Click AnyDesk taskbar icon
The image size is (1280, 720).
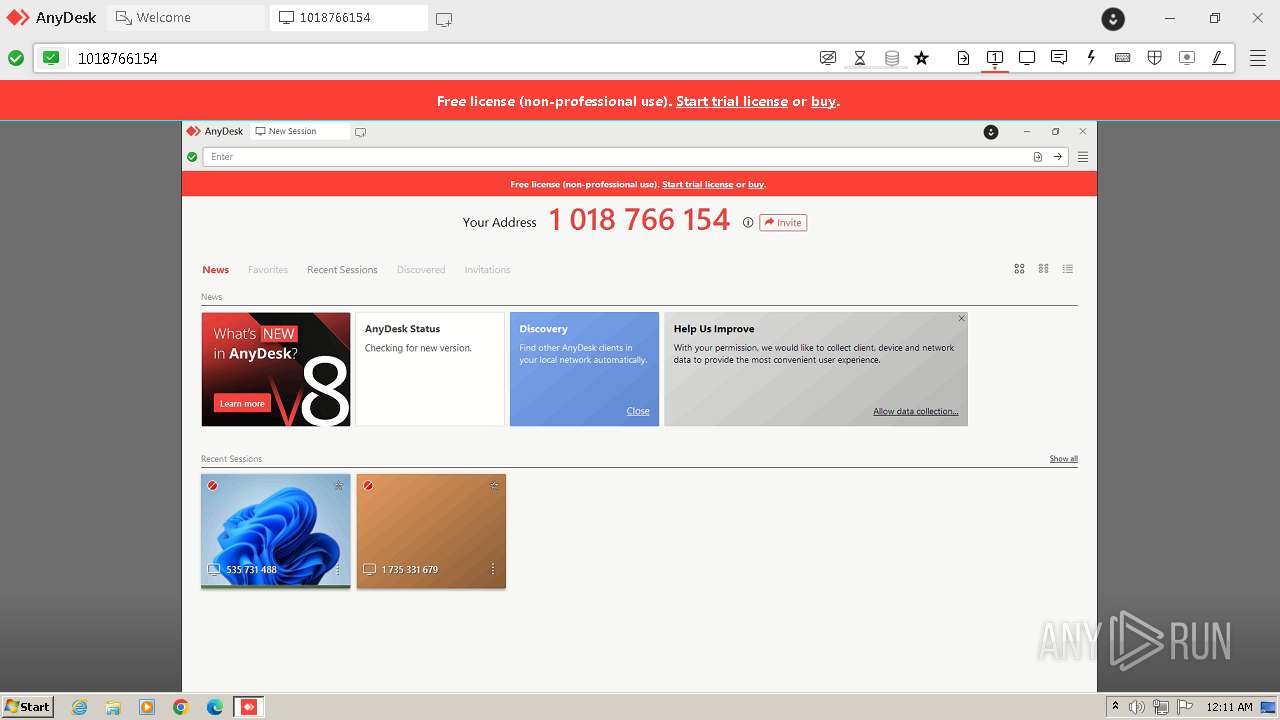(x=249, y=707)
